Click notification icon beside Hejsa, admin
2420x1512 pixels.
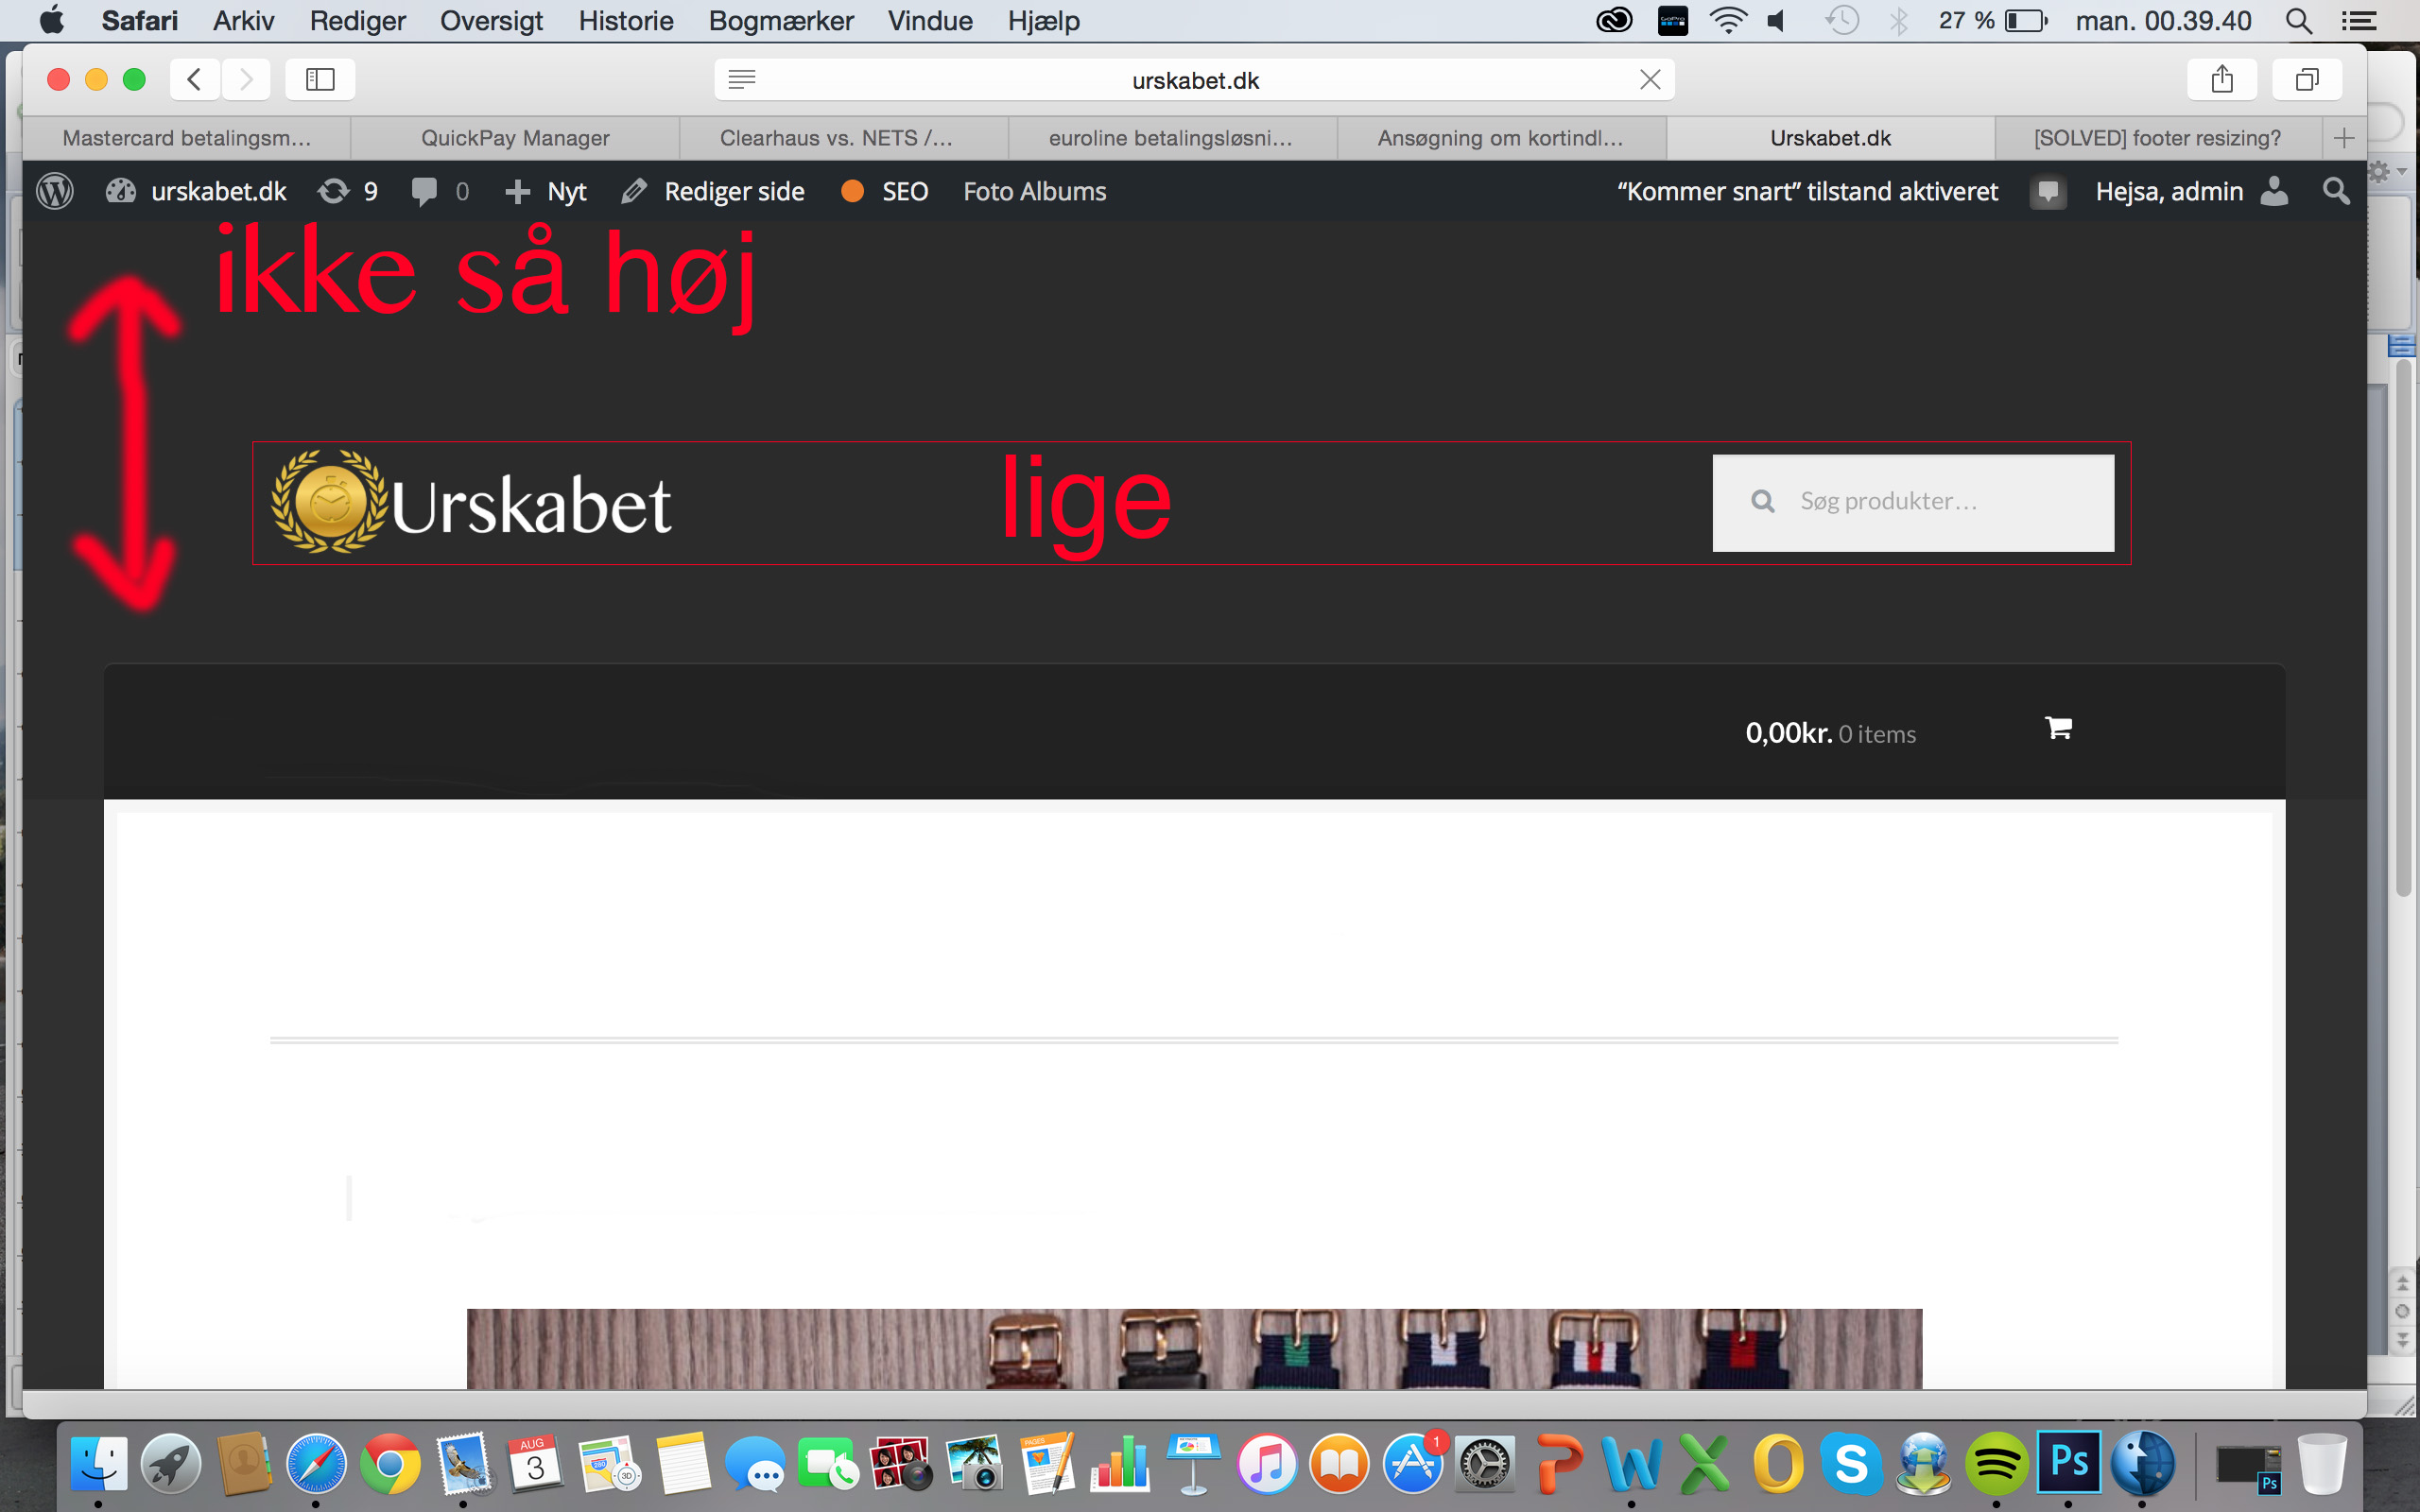(2047, 191)
